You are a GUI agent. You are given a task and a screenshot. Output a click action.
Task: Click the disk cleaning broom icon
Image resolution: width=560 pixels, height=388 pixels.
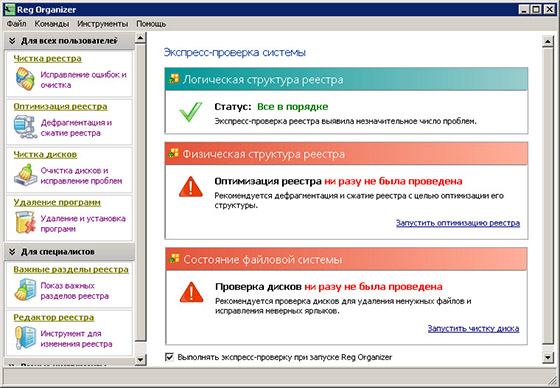pyautogui.click(x=25, y=175)
